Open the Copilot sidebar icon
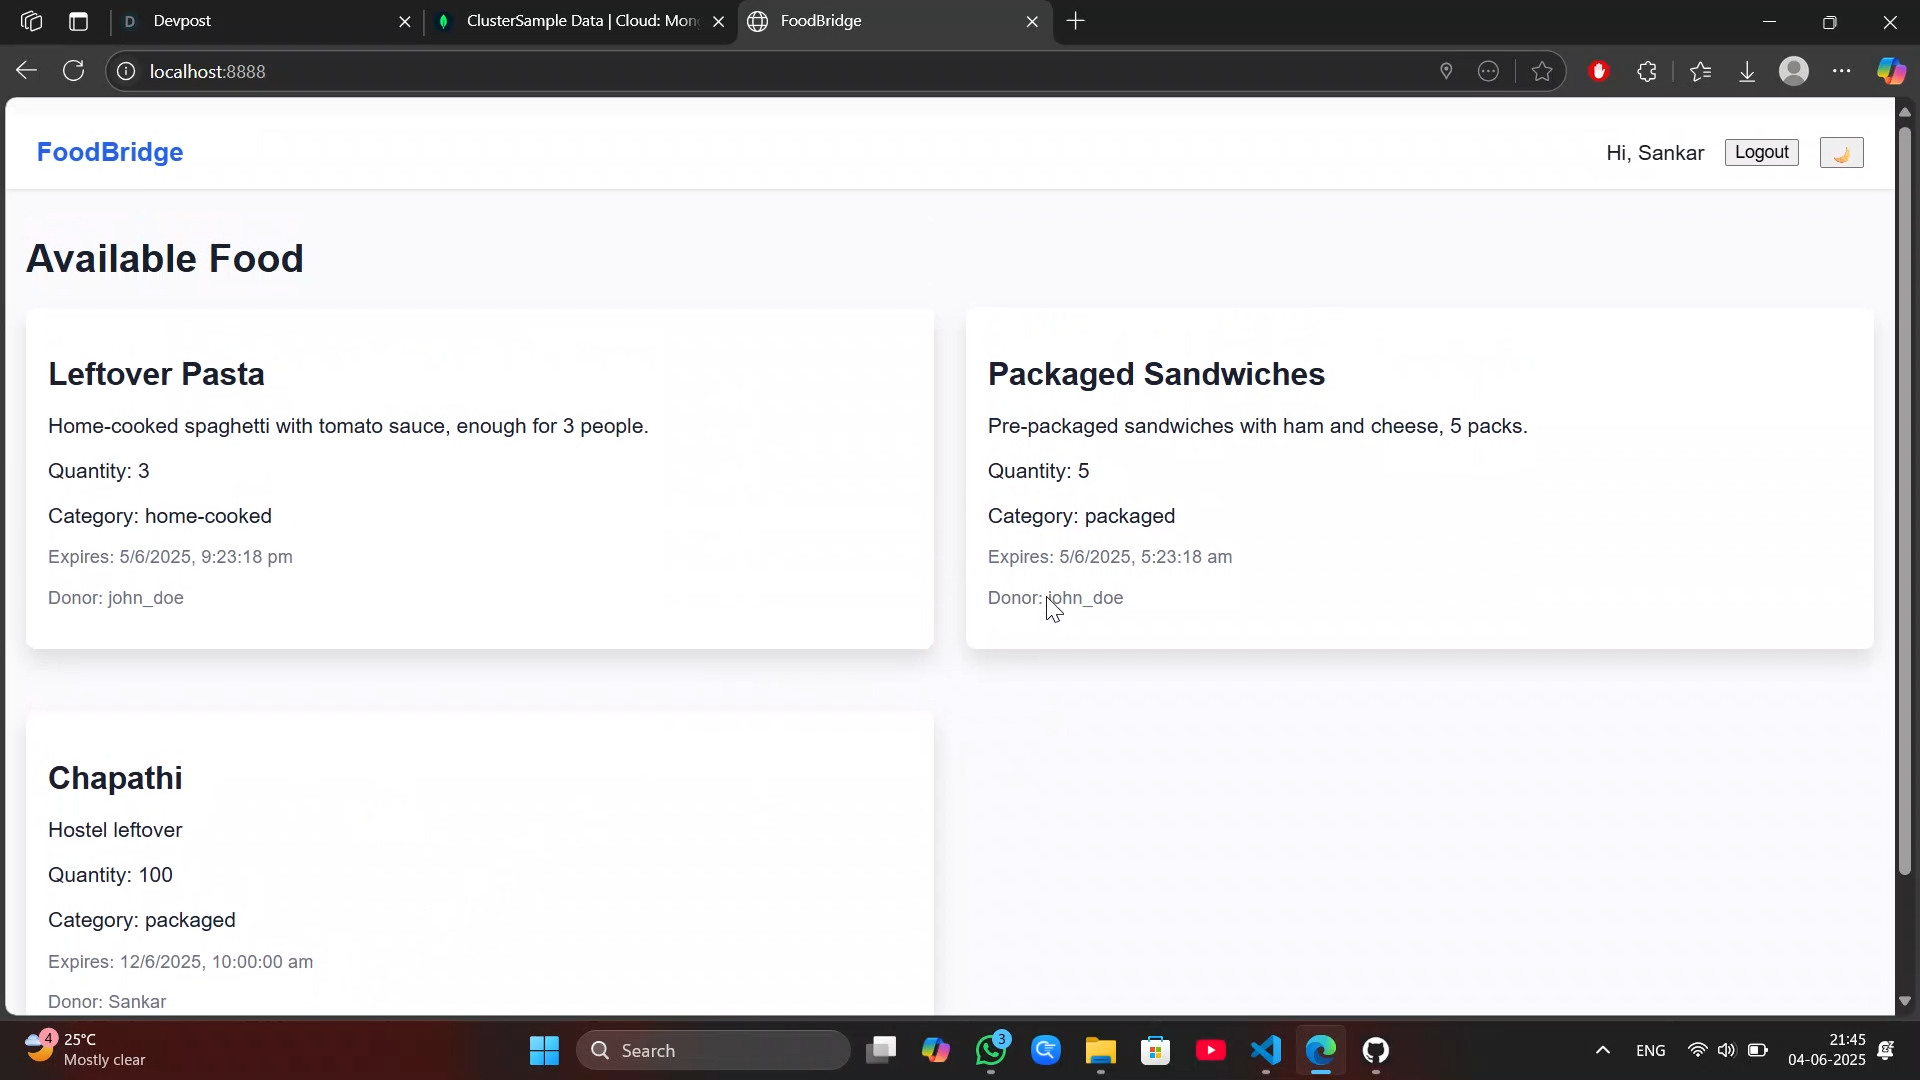The width and height of the screenshot is (1920, 1080). click(x=1890, y=71)
